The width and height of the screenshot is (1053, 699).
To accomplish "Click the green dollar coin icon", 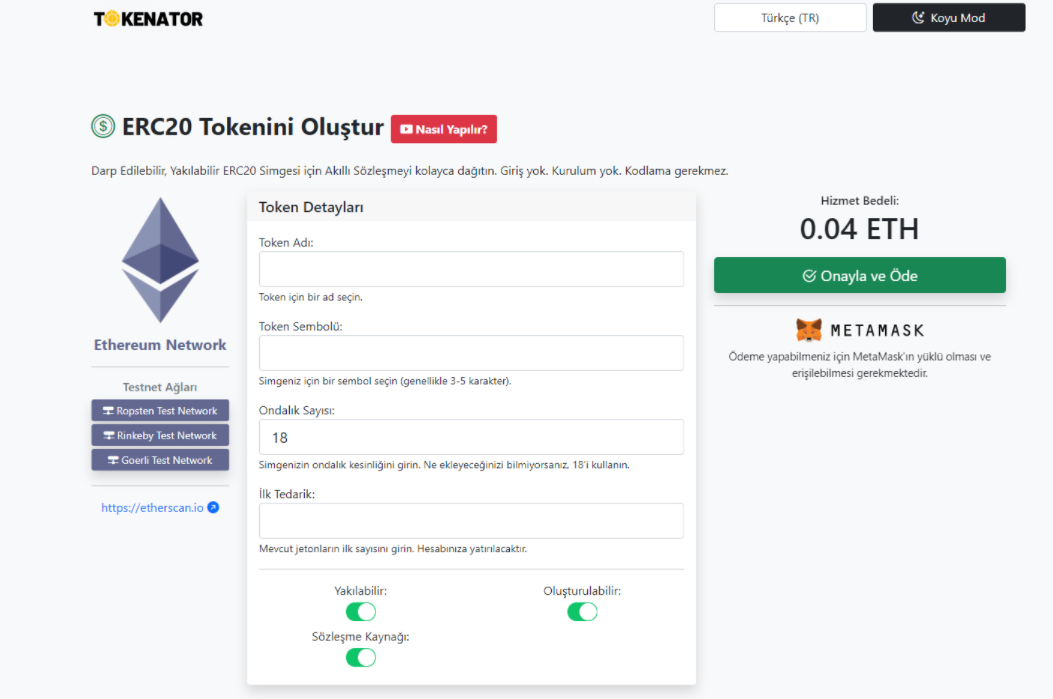I will (x=103, y=126).
